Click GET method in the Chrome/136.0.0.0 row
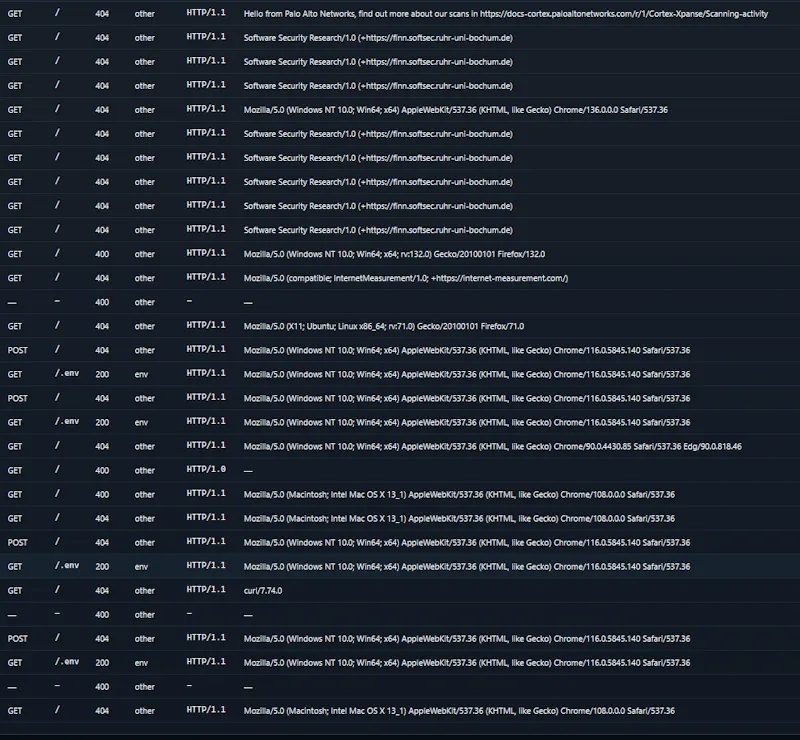Viewport: 800px width, 740px height. pyautogui.click(x=15, y=110)
